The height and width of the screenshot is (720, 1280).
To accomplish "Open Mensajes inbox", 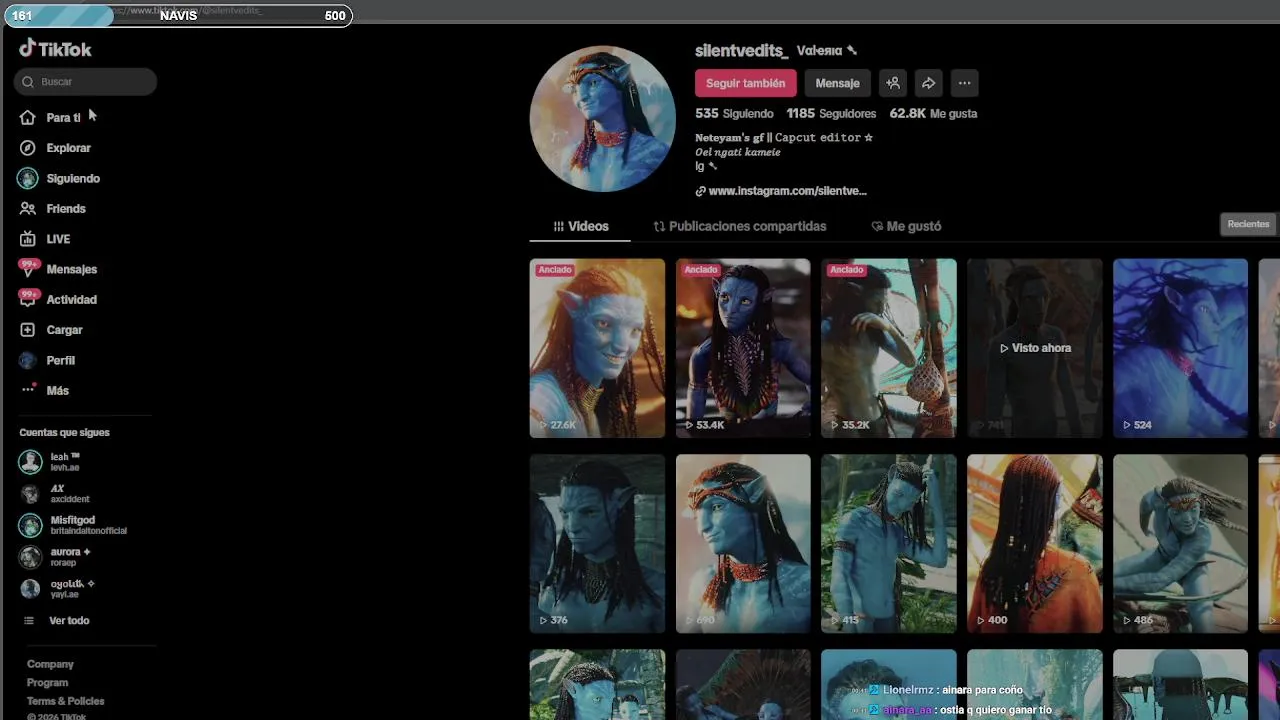I will (71, 269).
